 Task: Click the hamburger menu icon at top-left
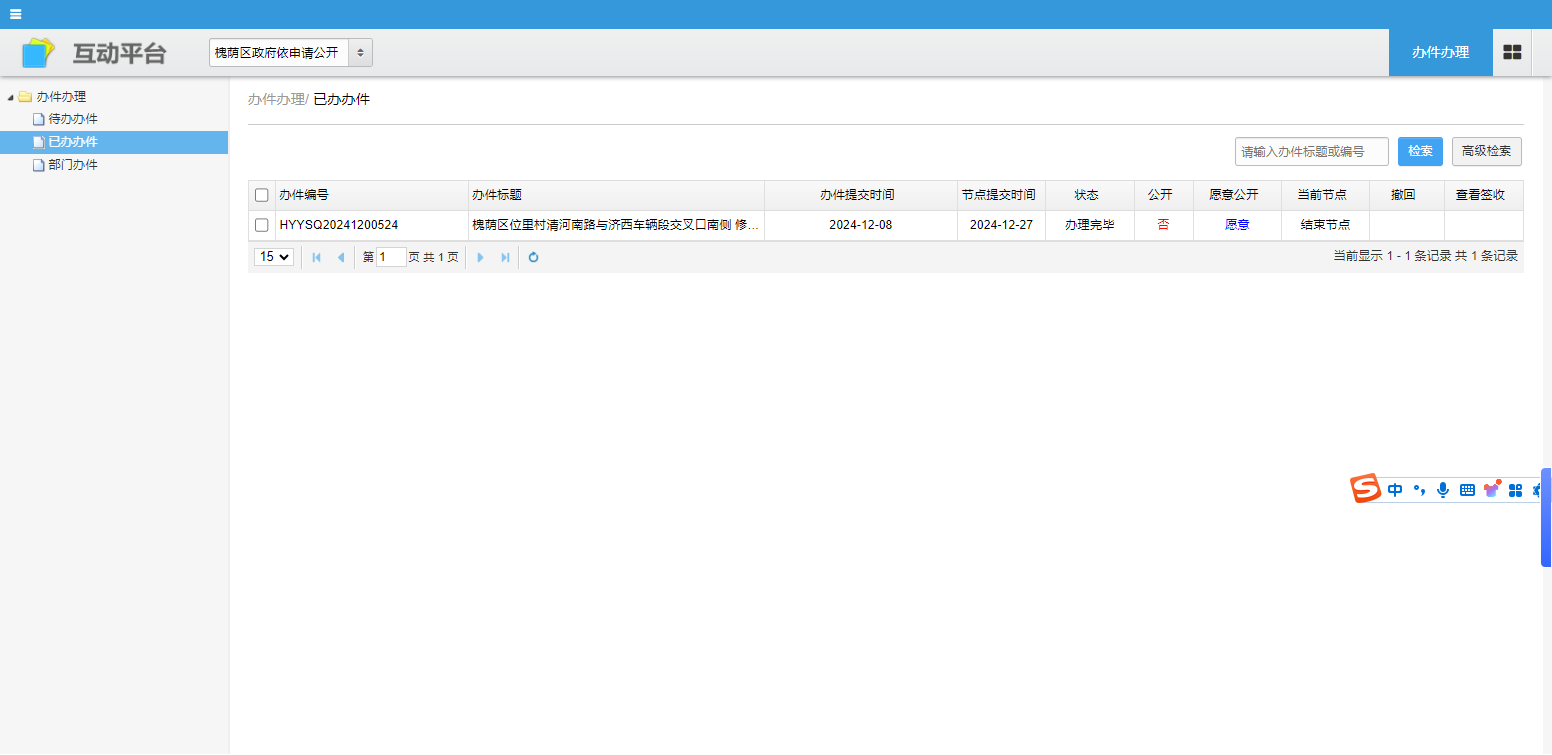click(15, 14)
